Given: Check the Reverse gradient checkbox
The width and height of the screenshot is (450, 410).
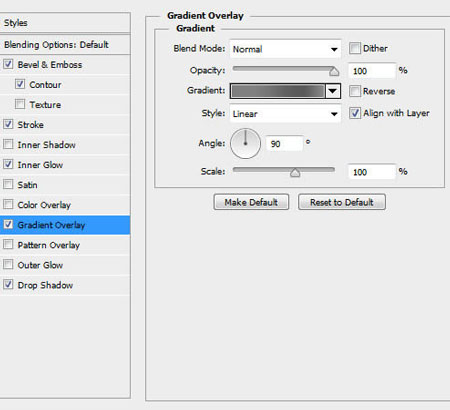Looking at the screenshot, I should [355, 91].
